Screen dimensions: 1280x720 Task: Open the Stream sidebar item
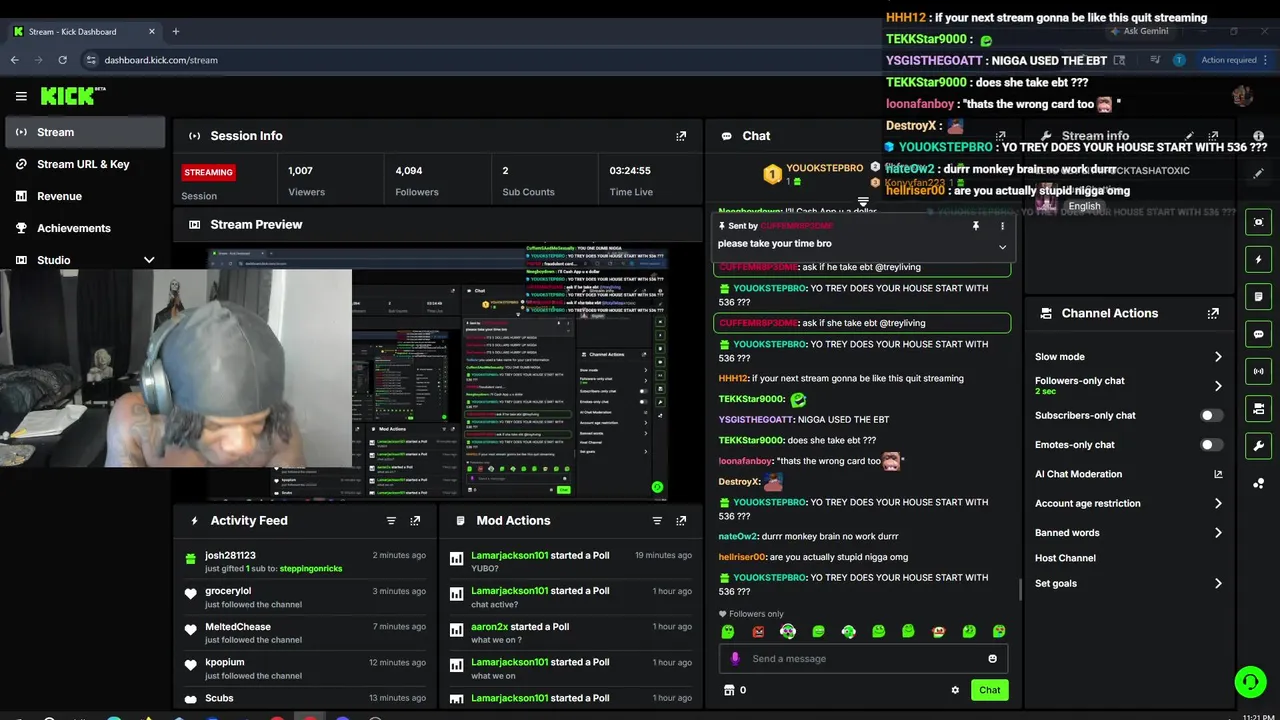85,132
